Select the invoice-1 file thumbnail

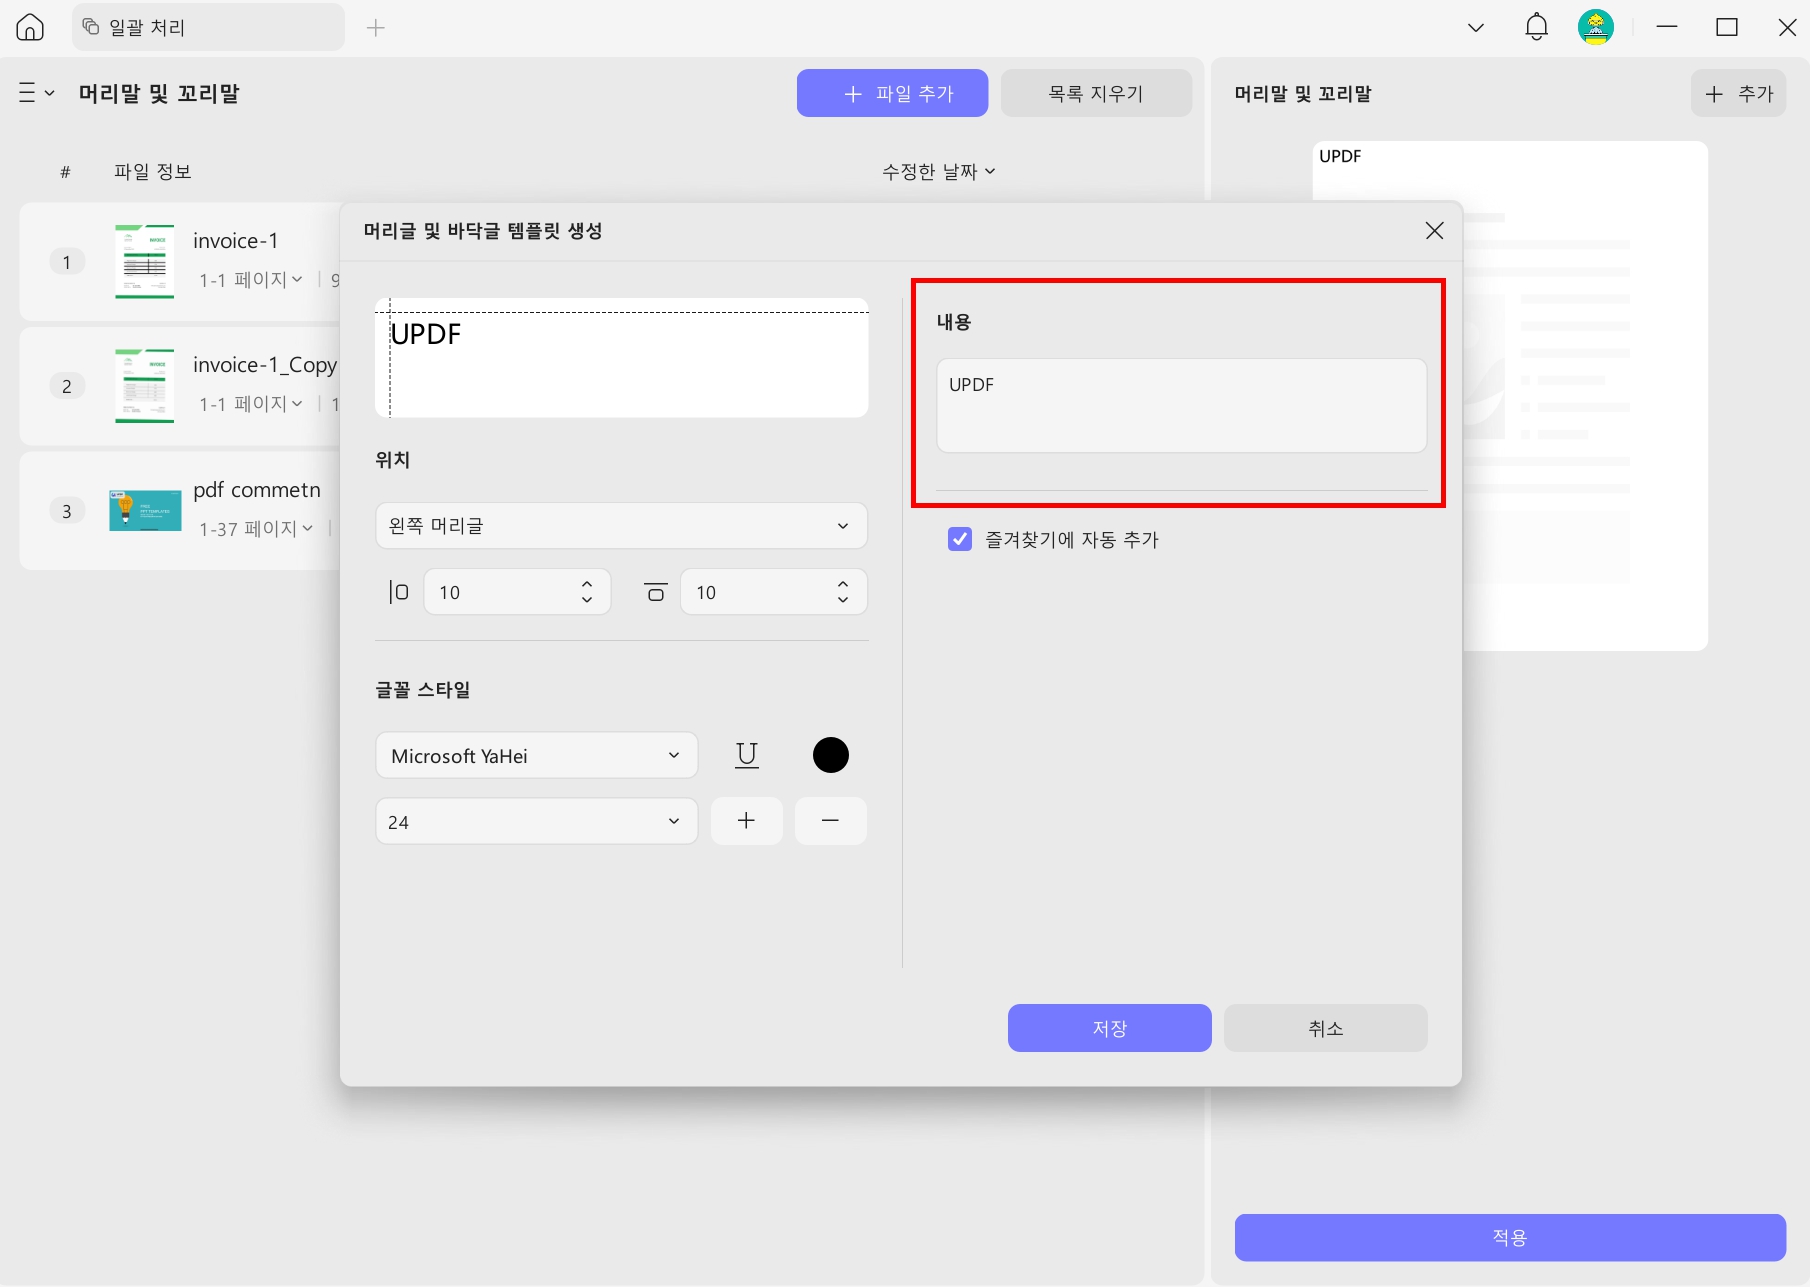145,262
